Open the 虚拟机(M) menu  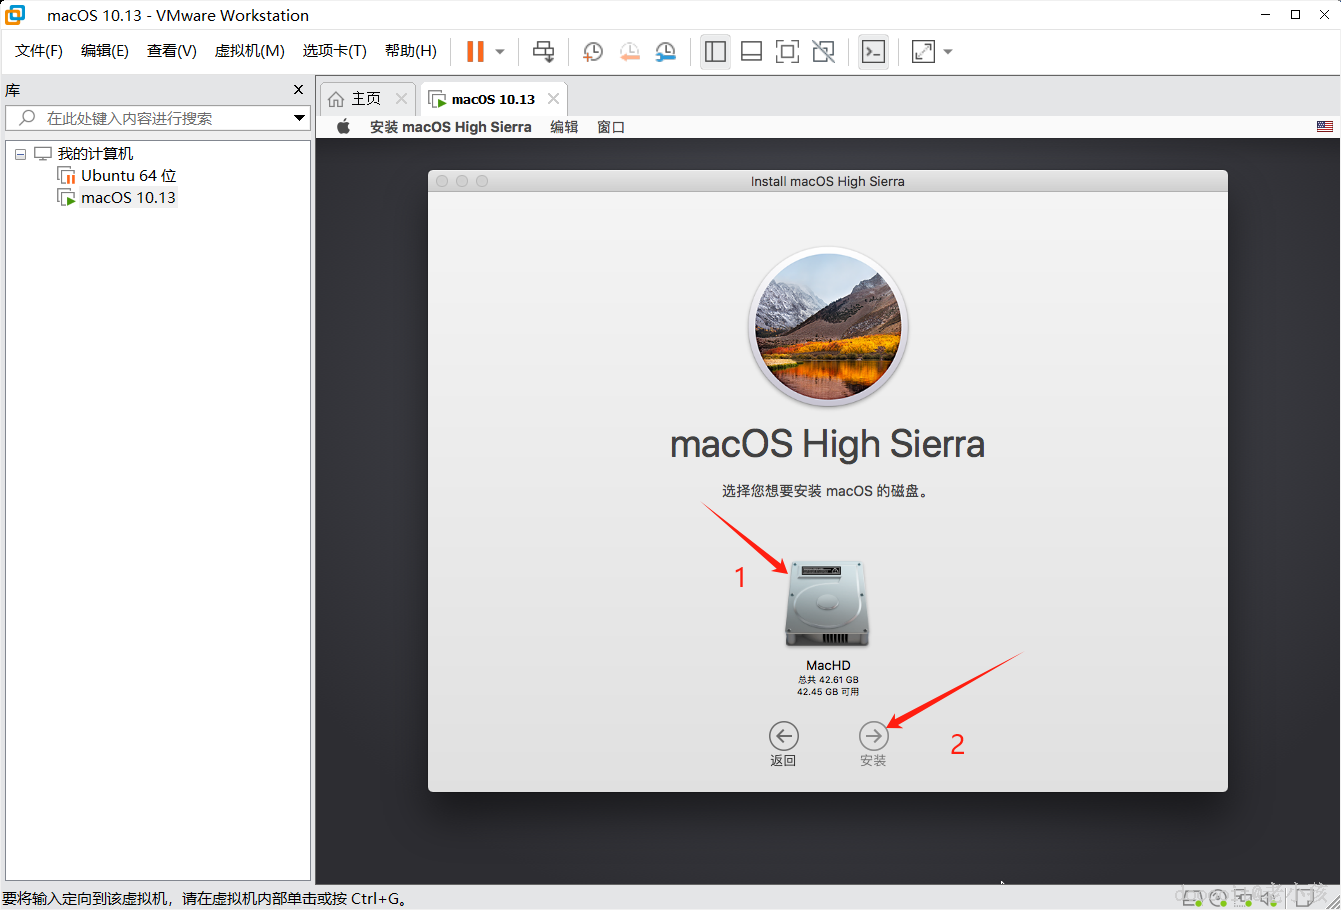pyautogui.click(x=250, y=51)
